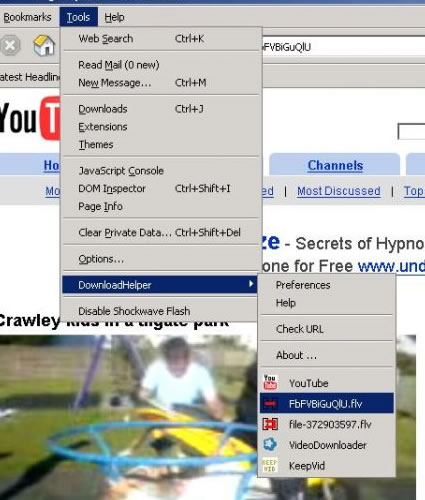Click the Latest Headlines bookmark

pos(30,77)
